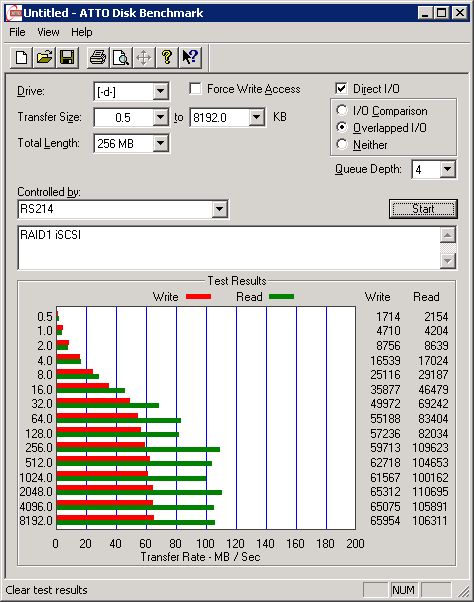
Task: Expand the Total Length 256 MB dropdown
Action: point(160,144)
